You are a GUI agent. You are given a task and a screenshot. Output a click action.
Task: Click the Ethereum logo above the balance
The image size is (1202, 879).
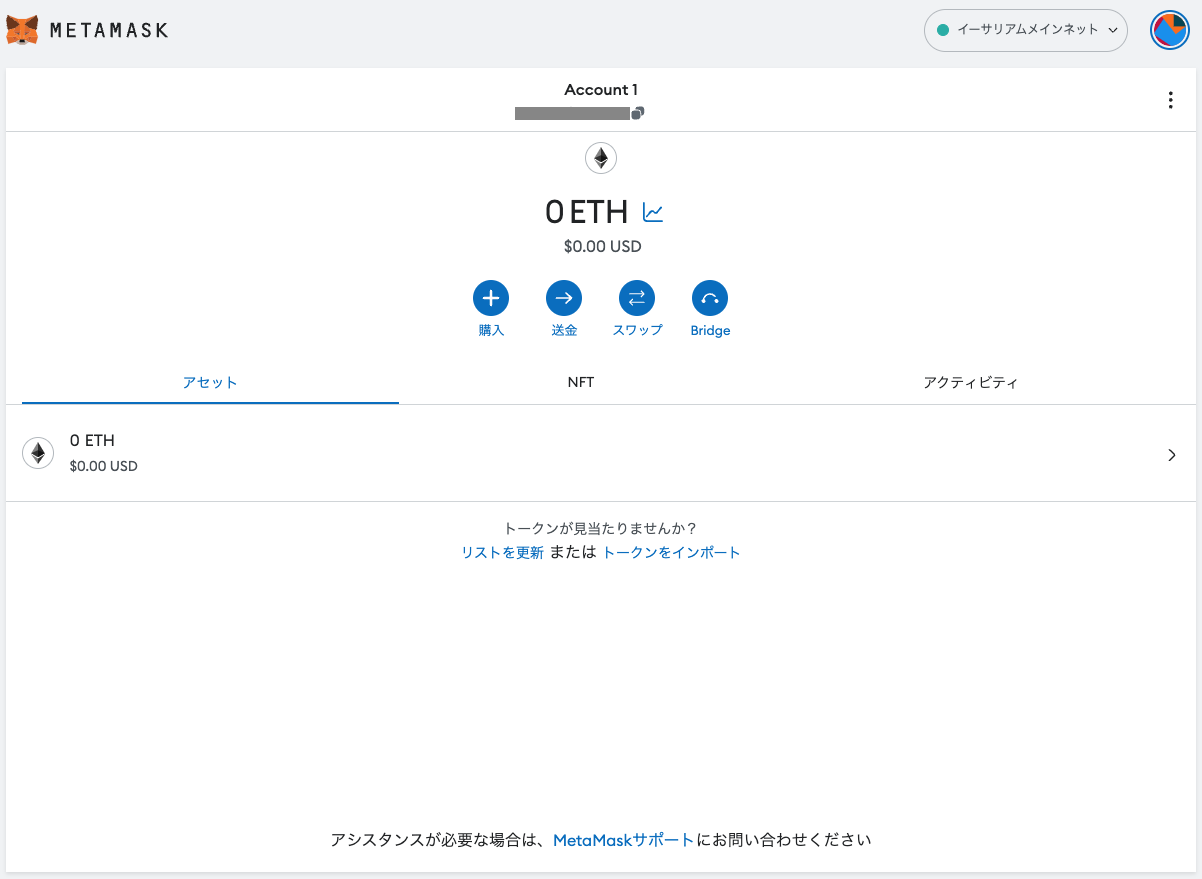point(601,158)
